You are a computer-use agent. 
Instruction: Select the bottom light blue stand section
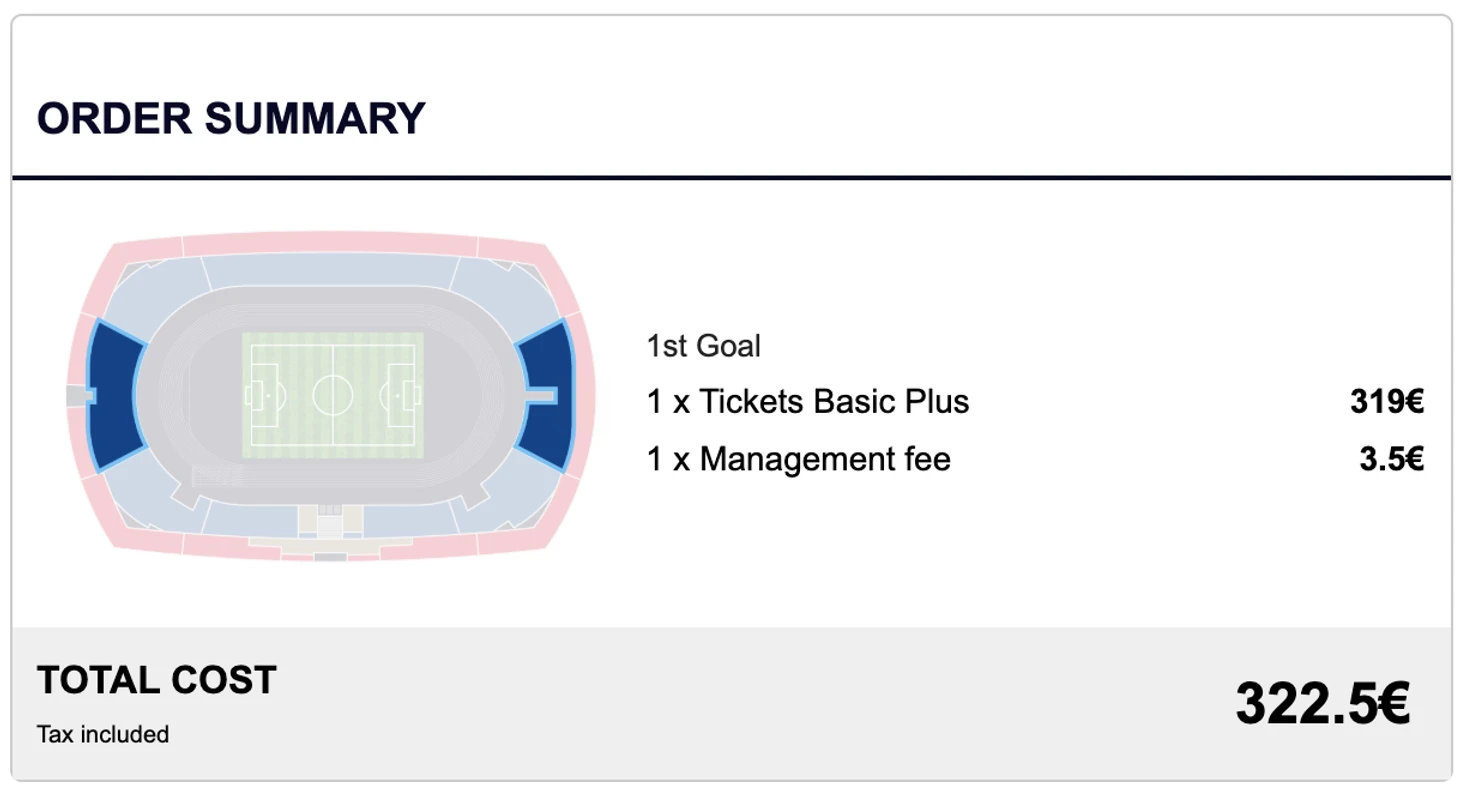pos(330,518)
